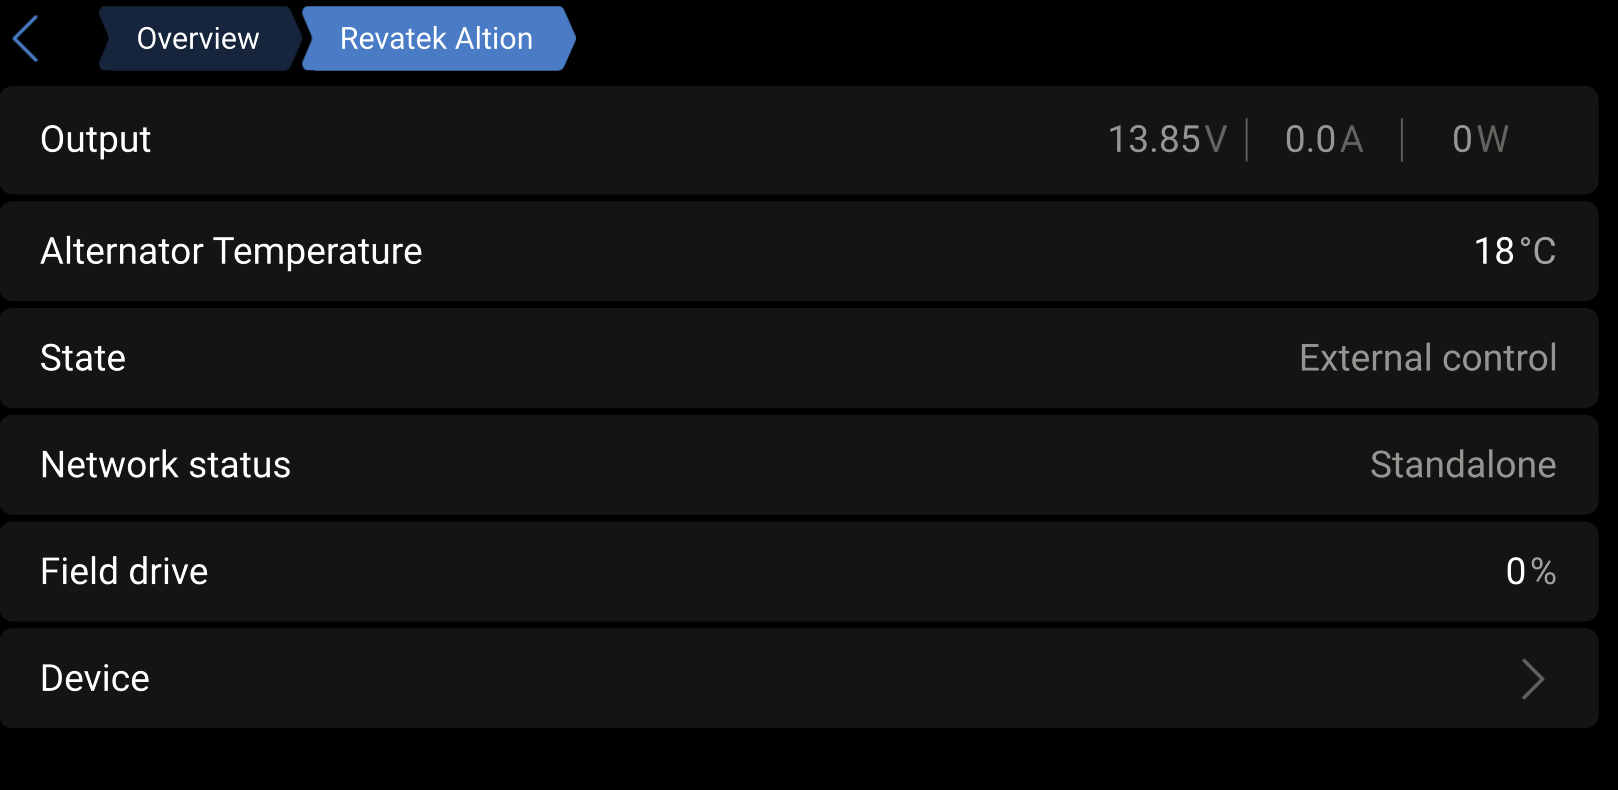
Task: Select the State row label
Action: tap(83, 358)
